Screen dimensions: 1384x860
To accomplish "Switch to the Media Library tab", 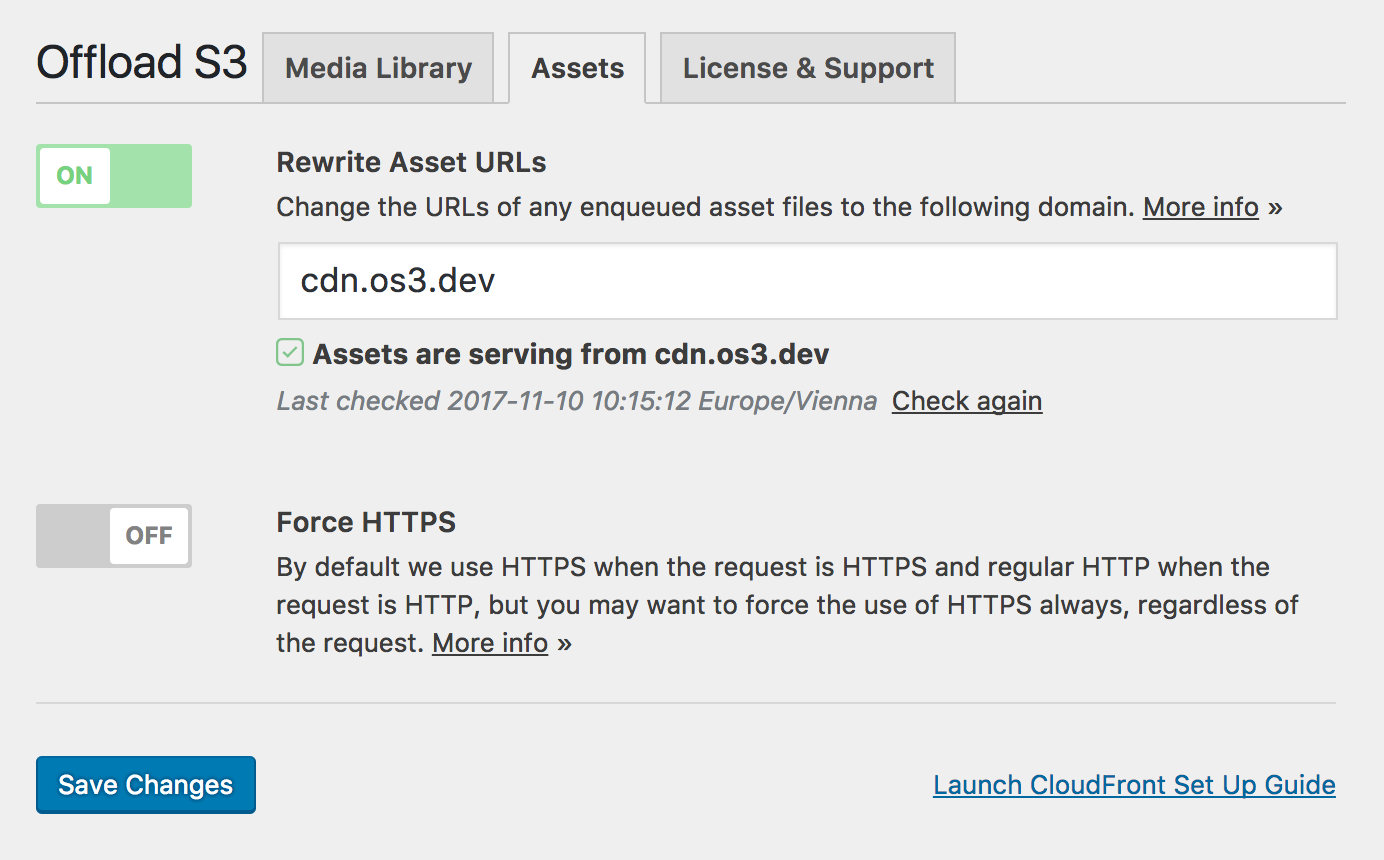I will pyautogui.click(x=378, y=68).
